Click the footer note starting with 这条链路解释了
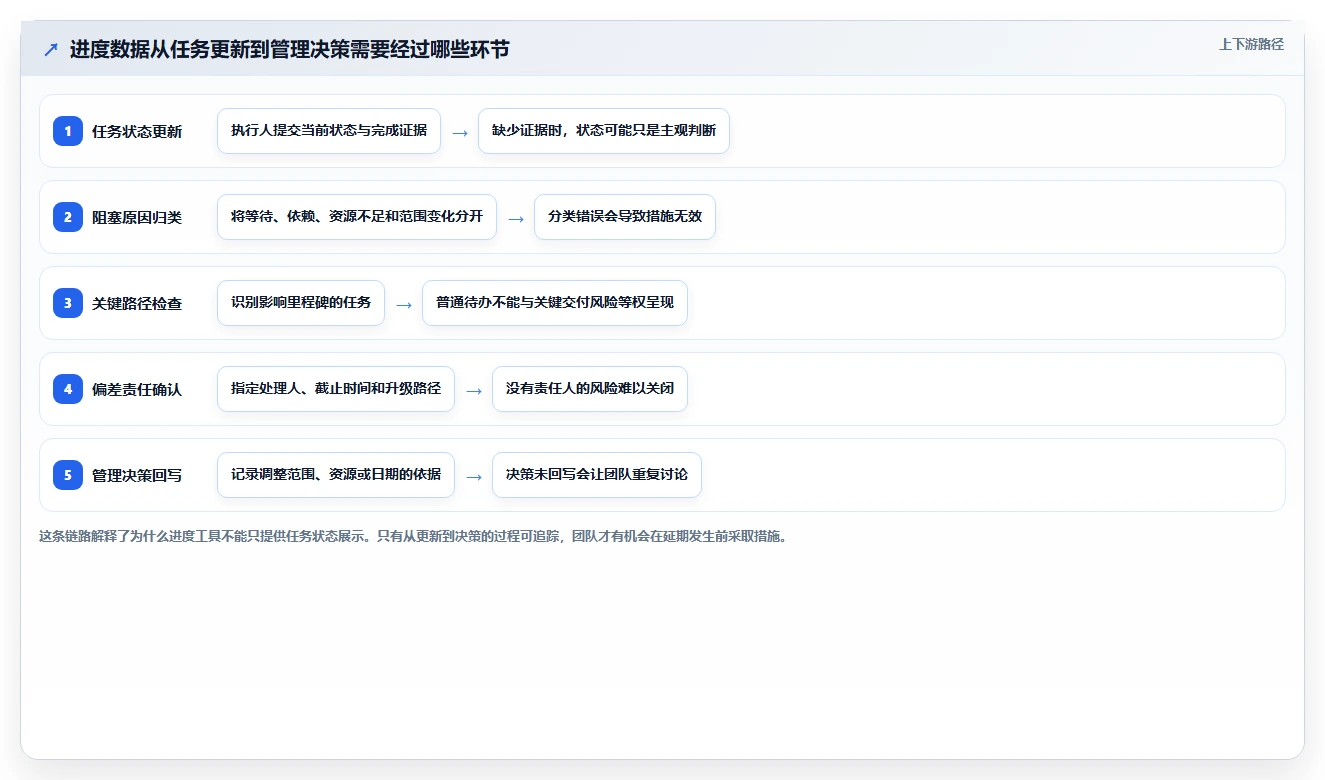Image resolution: width=1325 pixels, height=780 pixels. 413,536
